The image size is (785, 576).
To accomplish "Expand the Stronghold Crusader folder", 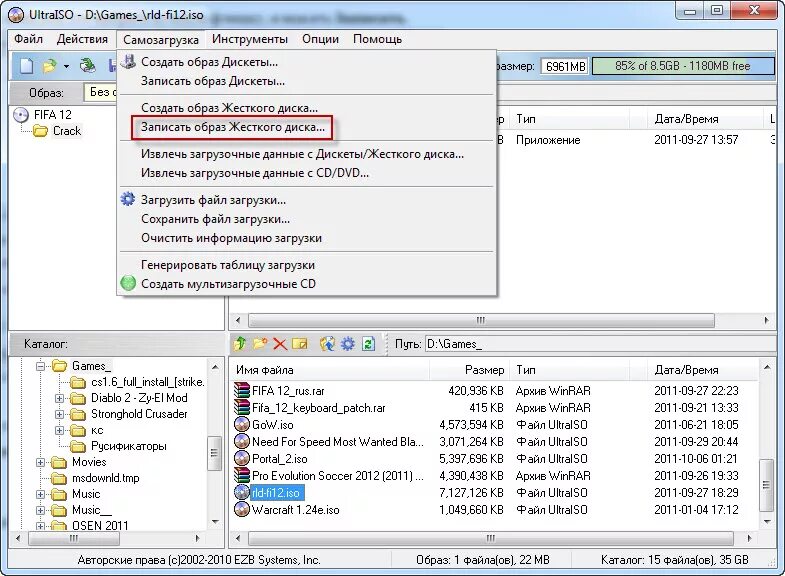I will (x=60, y=414).
